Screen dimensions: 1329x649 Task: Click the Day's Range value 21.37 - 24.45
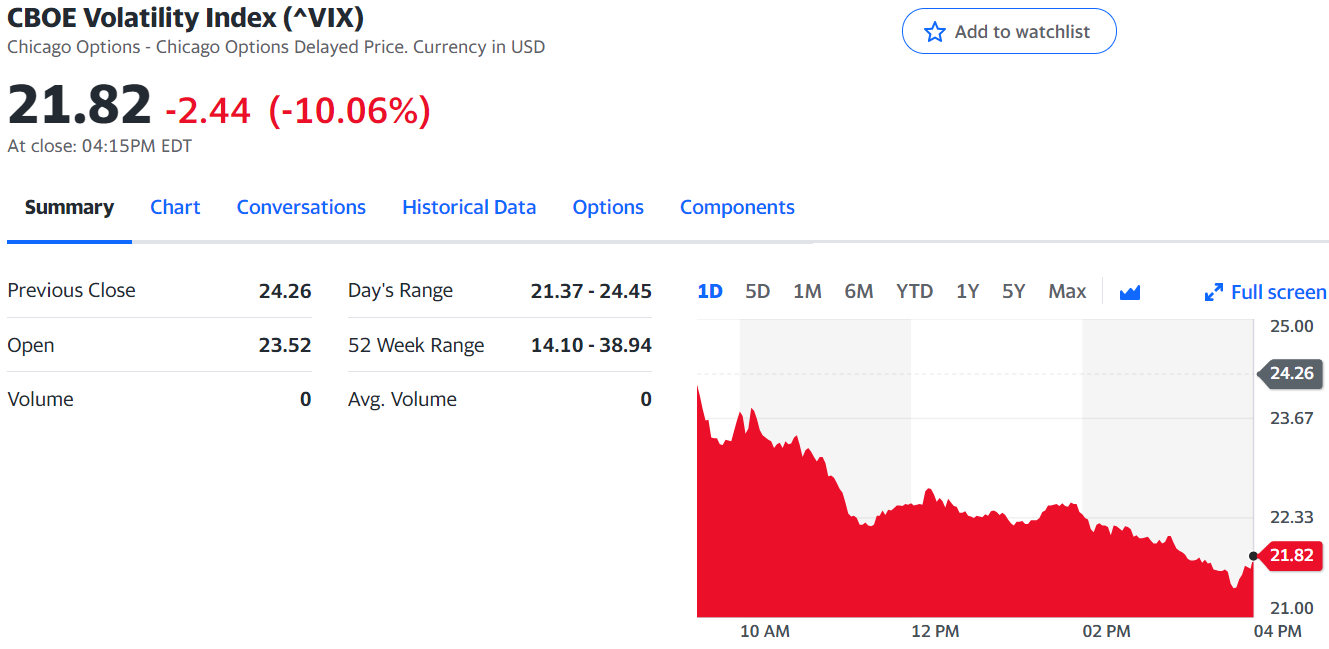point(591,291)
